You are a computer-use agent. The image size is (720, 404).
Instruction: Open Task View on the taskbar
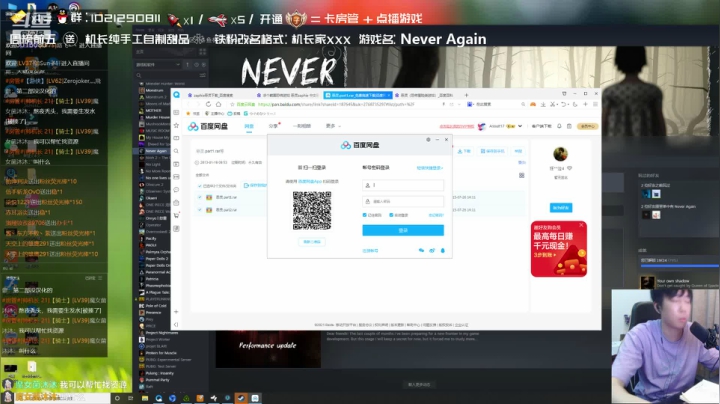pyautogui.click(x=130, y=398)
